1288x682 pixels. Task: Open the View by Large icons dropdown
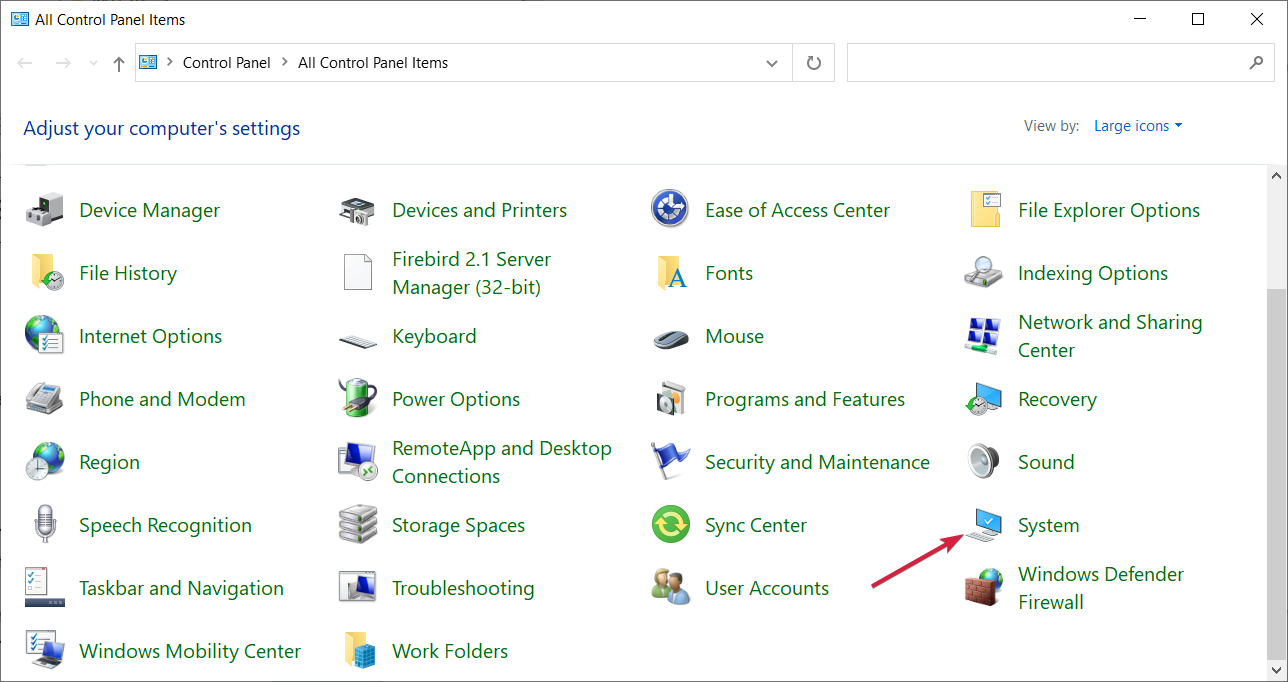(x=1138, y=126)
